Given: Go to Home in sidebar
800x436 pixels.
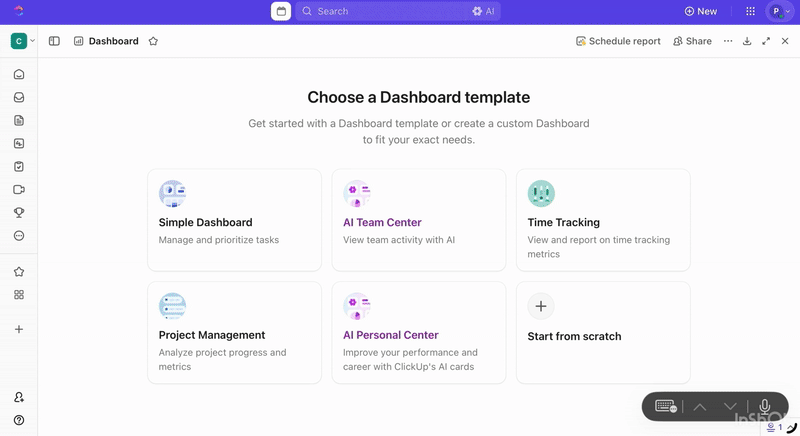Looking at the screenshot, I should tap(19, 74).
